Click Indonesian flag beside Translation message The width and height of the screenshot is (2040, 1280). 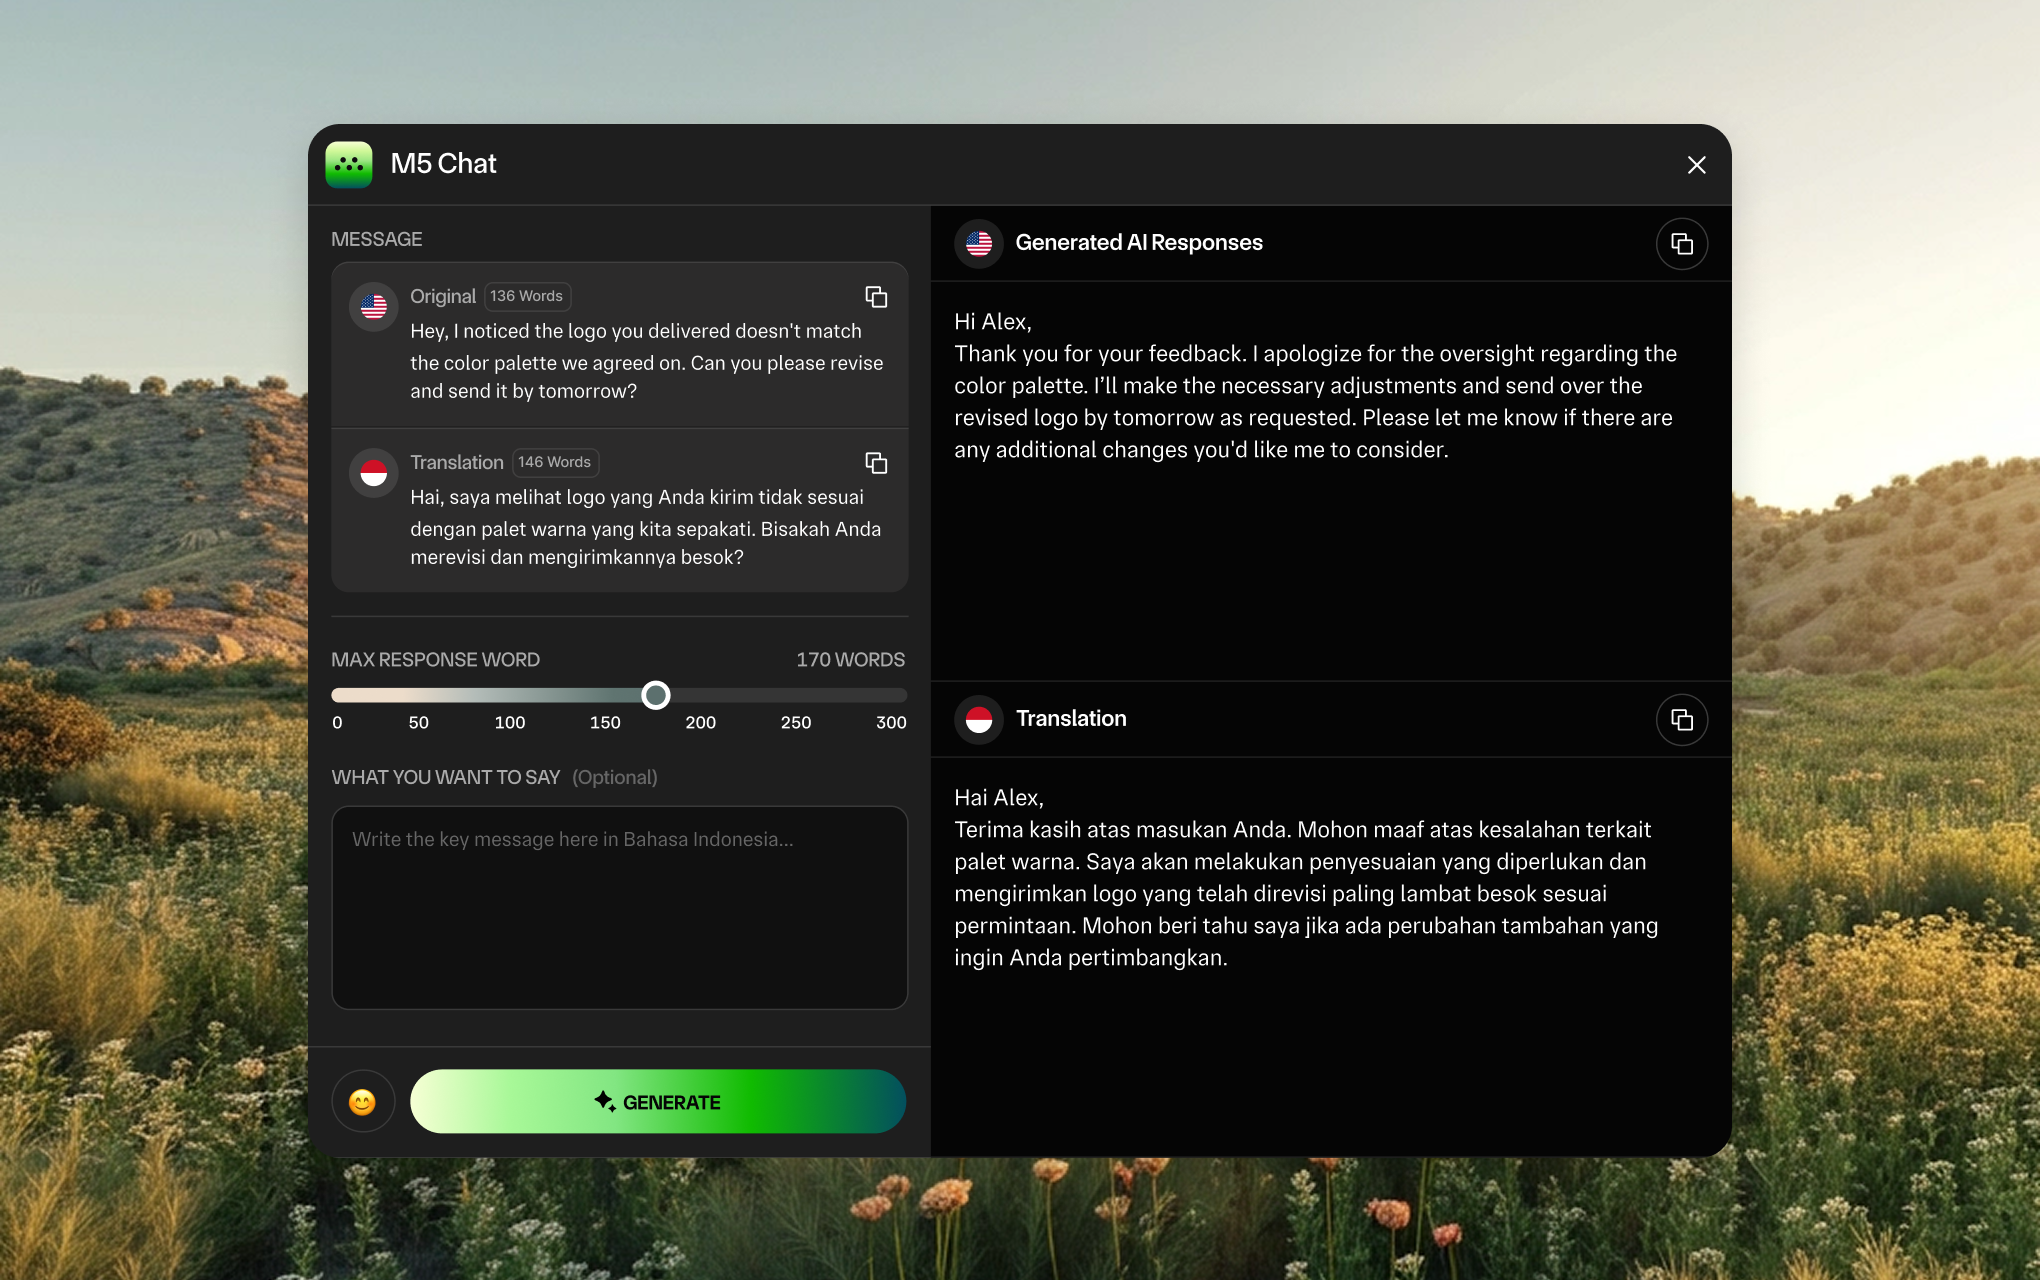(x=374, y=472)
